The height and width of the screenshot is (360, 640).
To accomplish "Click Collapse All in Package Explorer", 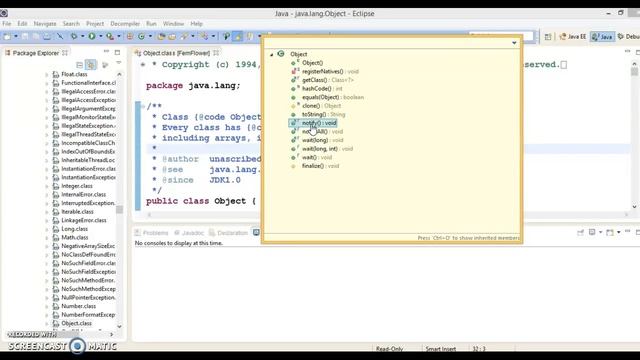I will coord(80,64).
